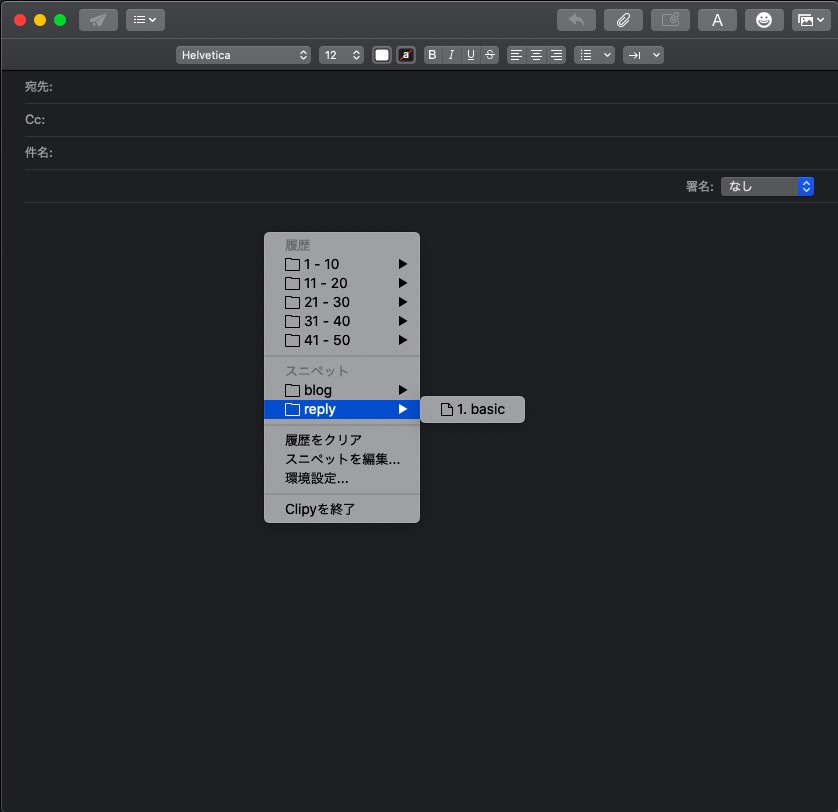Viewport: 838px width, 812px height.
Task: Open the text background color swatch
Action: 406,55
